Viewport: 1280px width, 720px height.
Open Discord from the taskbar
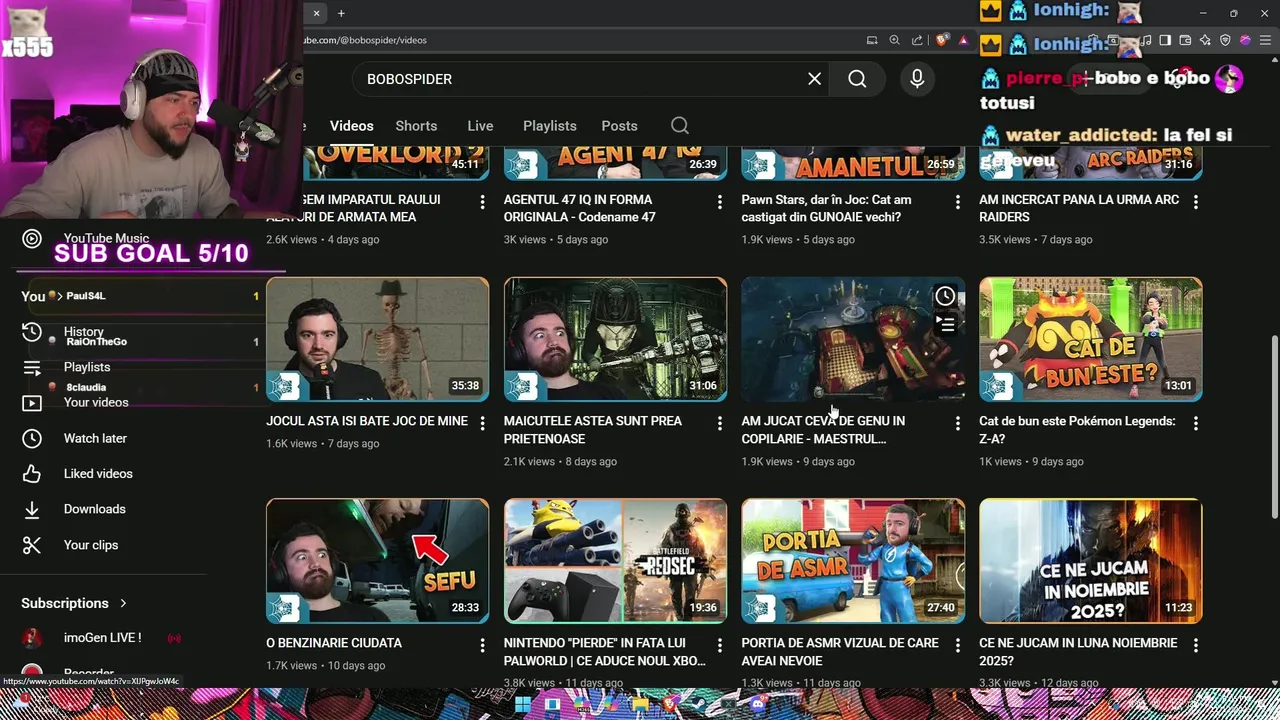[757, 704]
